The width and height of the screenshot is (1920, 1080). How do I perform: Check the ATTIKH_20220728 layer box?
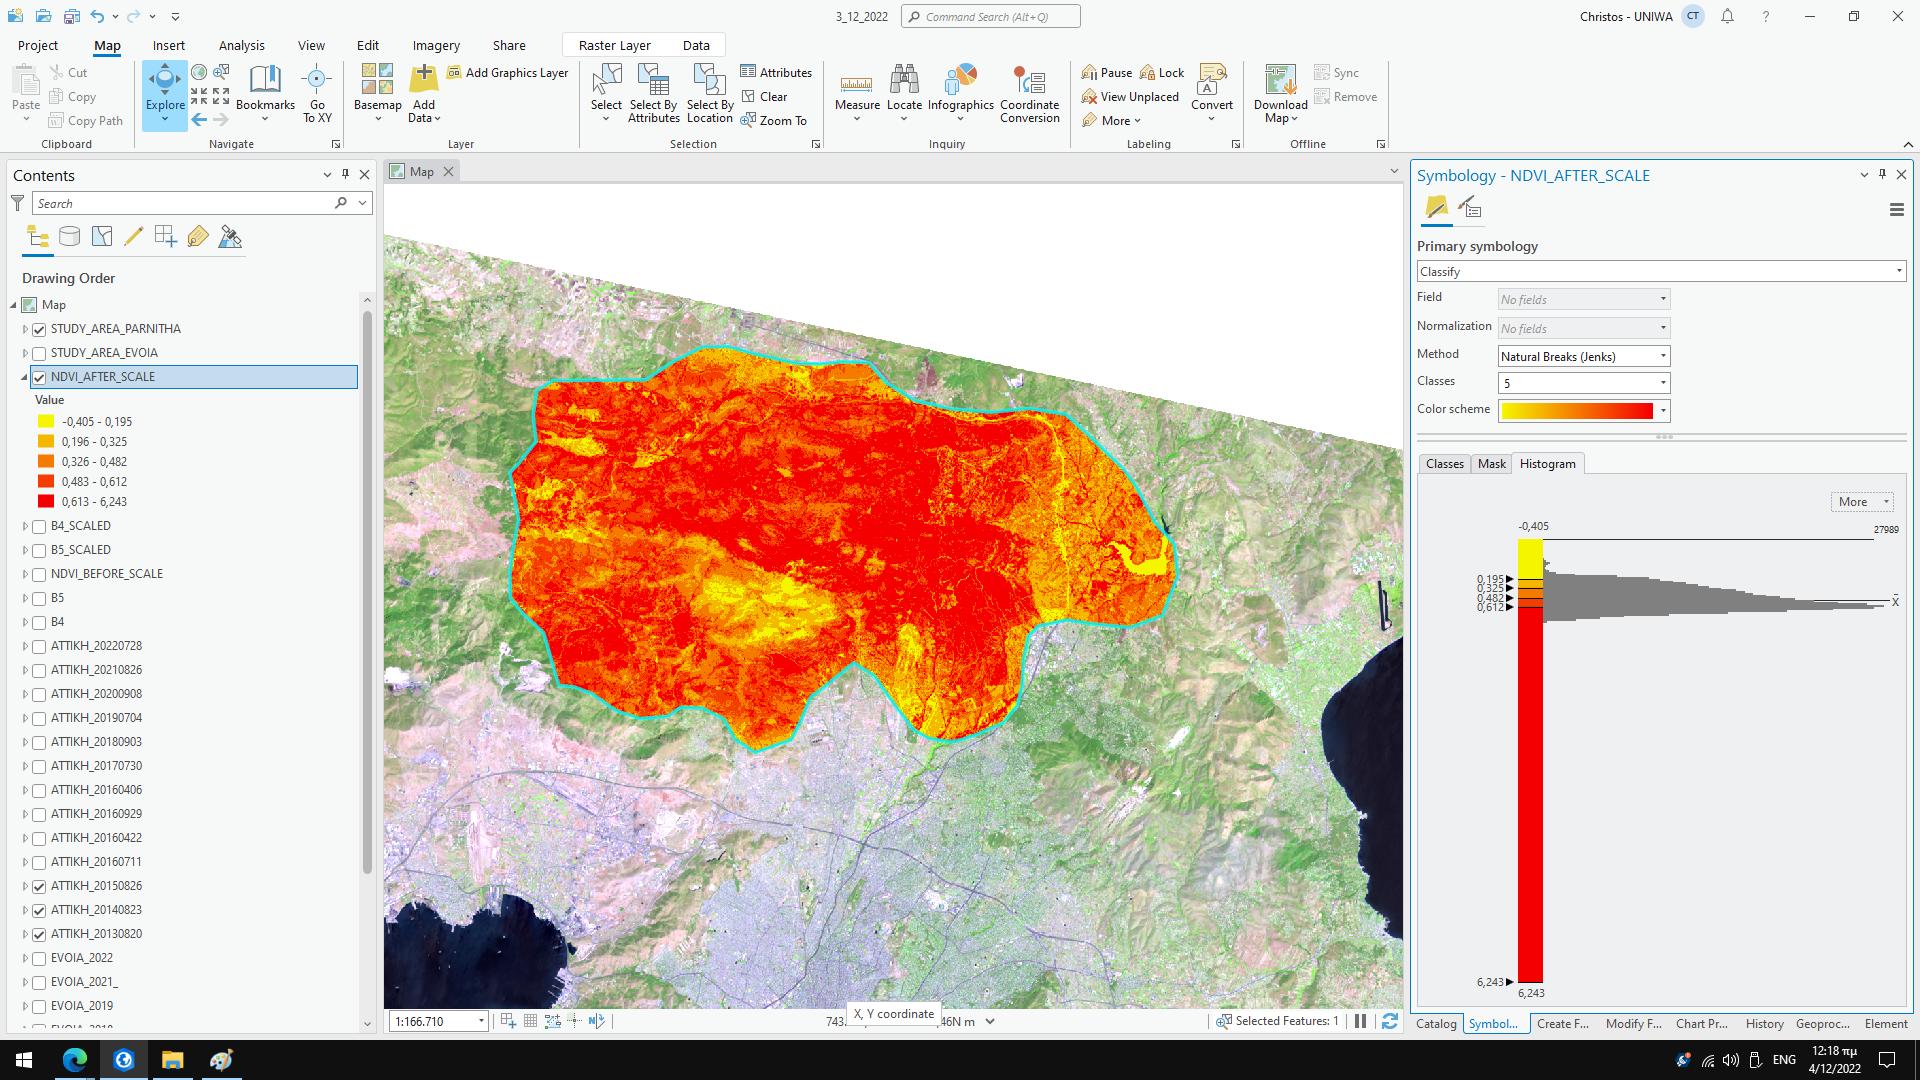tap(39, 646)
